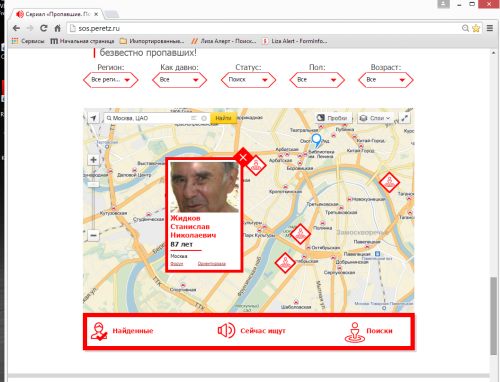Click the map zoom slider track
Viewport: 500px width, 382px height.
pos(93,197)
